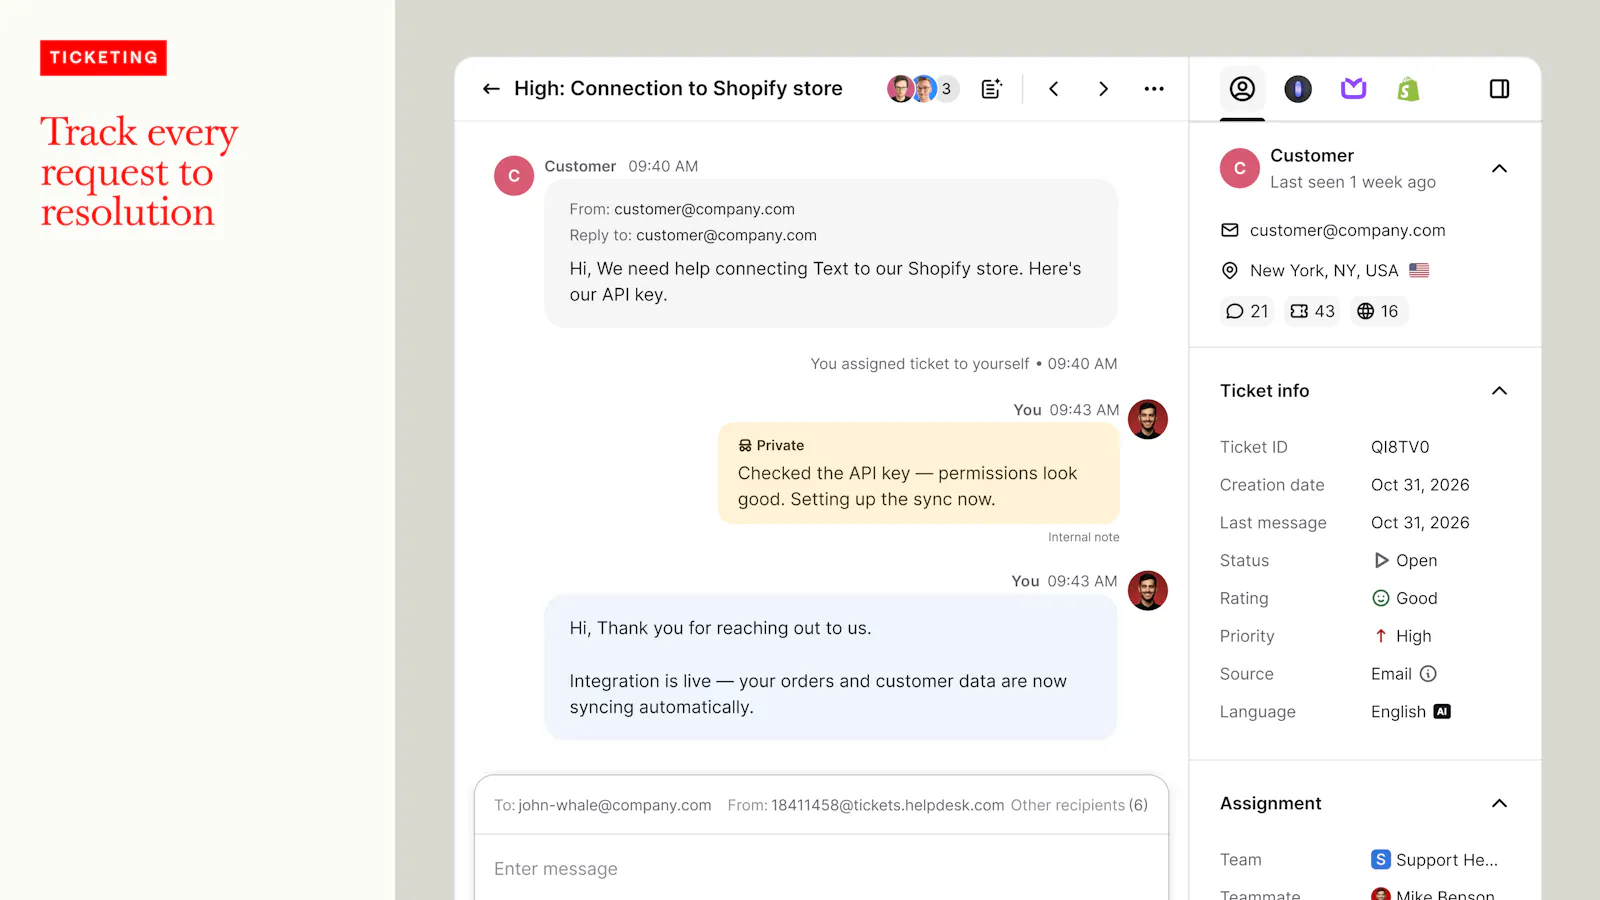
Task: Go to next ticket chevron
Action: coord(1103,89)
